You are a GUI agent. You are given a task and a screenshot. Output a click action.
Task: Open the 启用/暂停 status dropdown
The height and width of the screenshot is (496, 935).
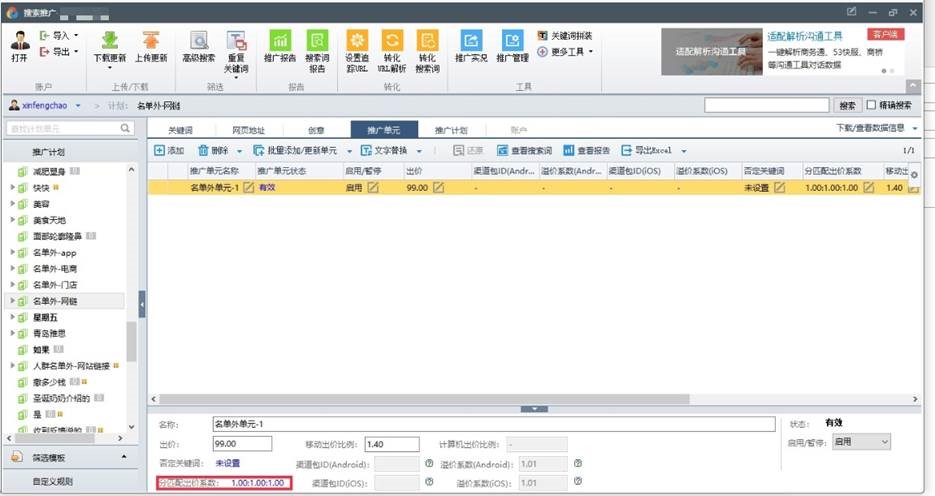[860, 442]
